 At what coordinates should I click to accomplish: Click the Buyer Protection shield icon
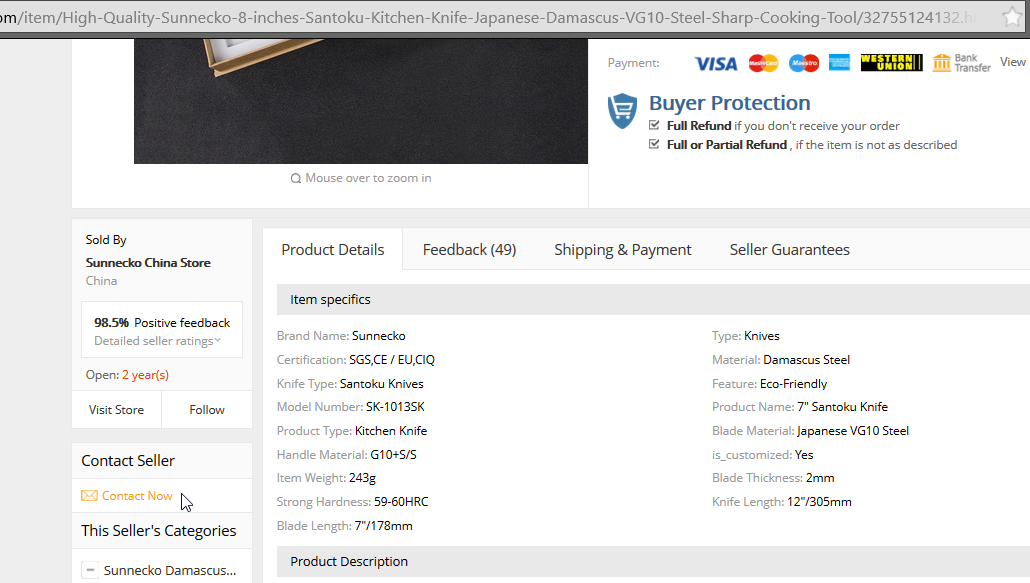[622, 110]
